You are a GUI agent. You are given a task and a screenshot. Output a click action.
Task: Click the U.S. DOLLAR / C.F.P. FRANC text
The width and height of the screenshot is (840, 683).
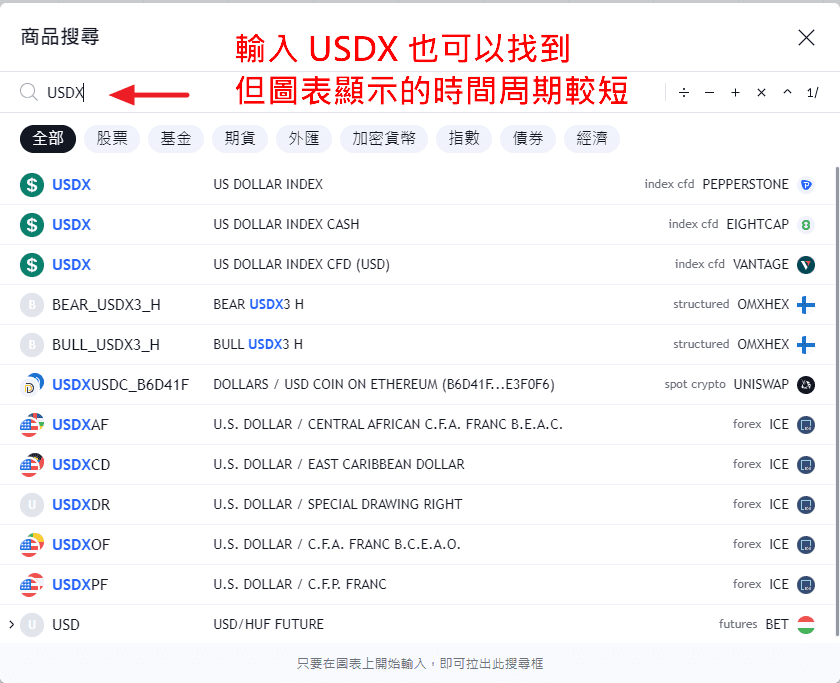(299, 584)
